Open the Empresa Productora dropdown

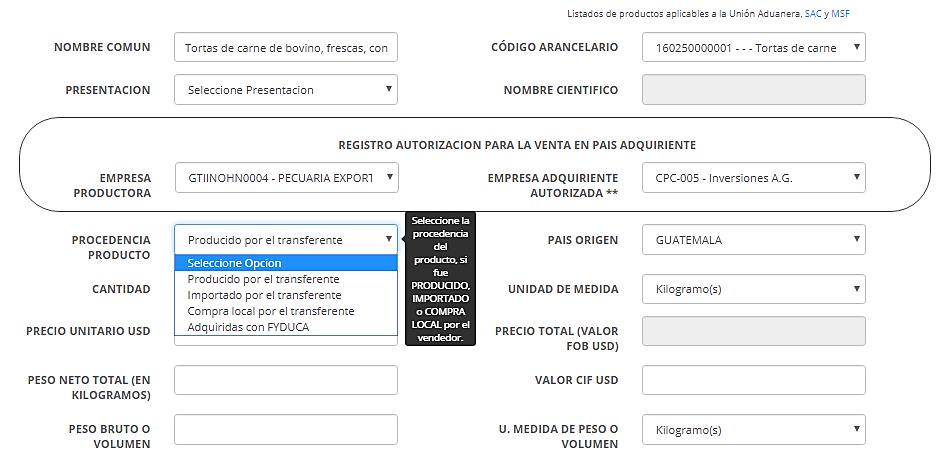287,178
